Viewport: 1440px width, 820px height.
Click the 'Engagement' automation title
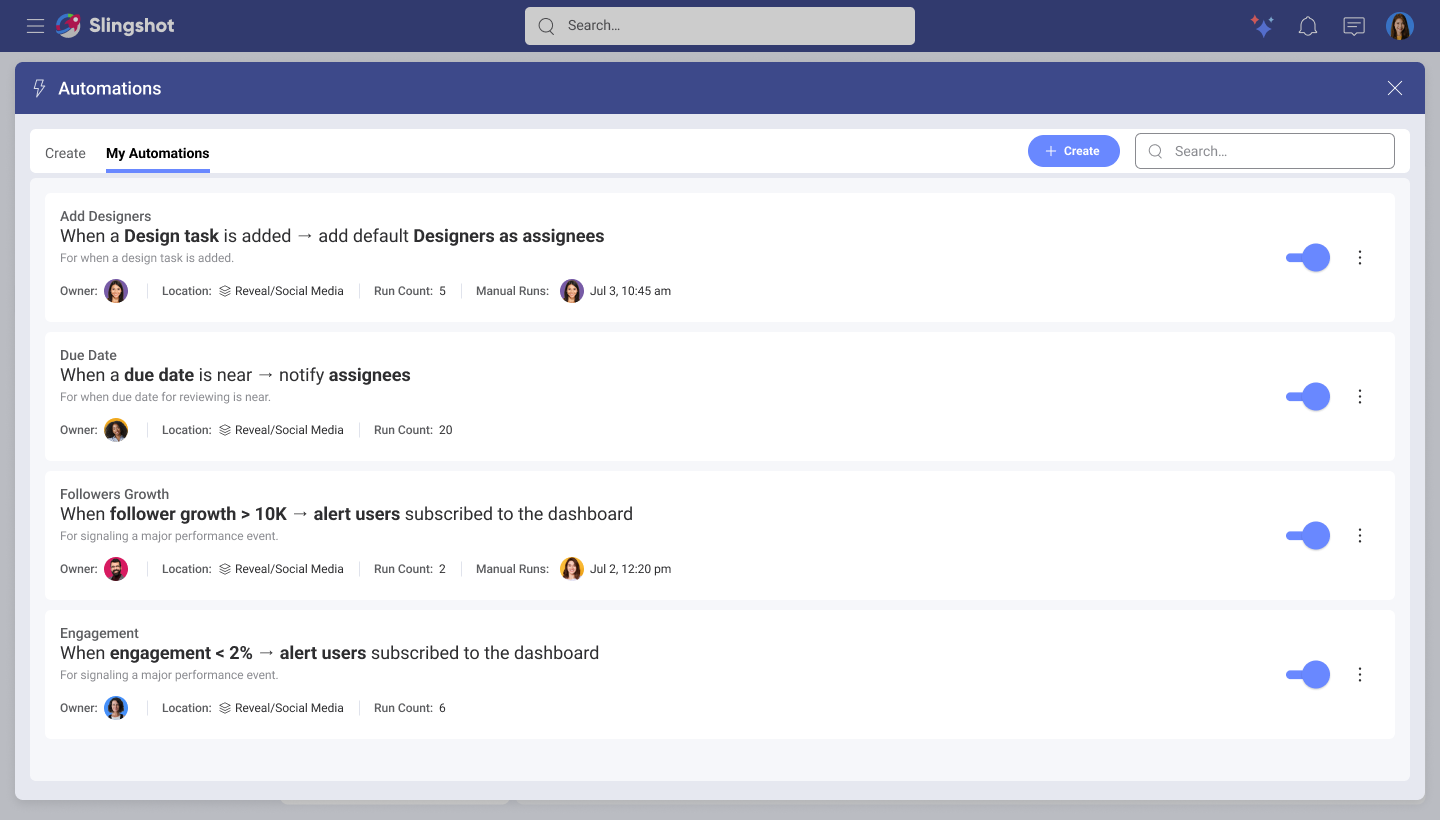[99, 633]
